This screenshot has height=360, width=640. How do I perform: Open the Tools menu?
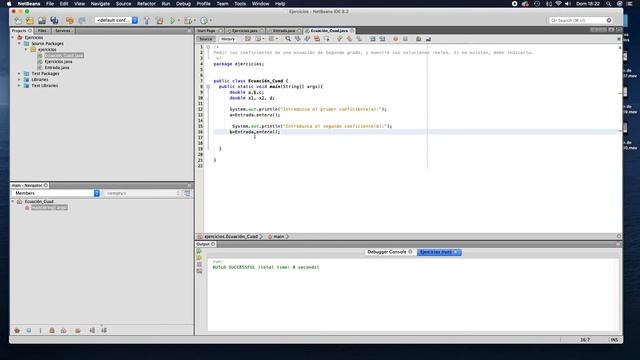pyautogui.click(x=240, y=4)
